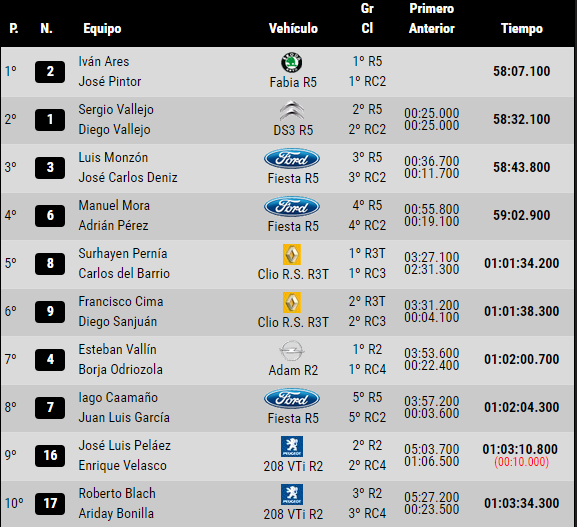Click Ford logo in Luis Monzón's row
The width and height of the screenshot is (577, 527).
[x=292, y=159]
